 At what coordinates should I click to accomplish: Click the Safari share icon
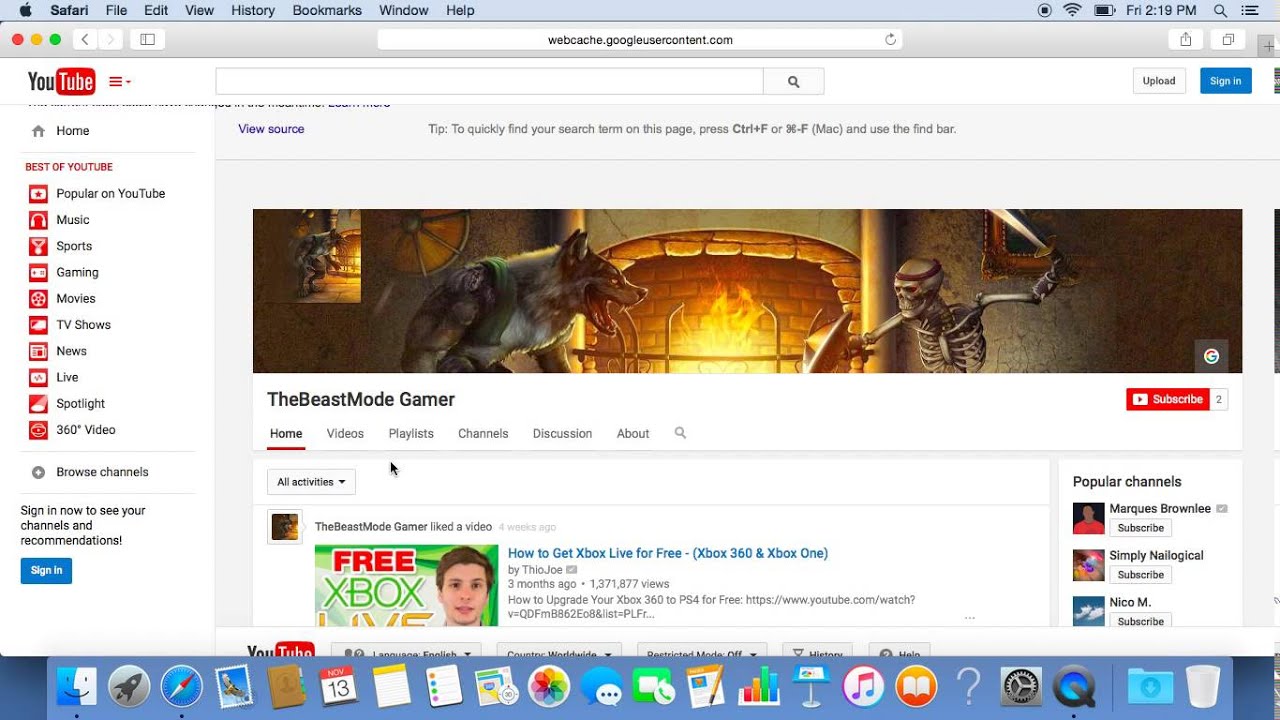coord(1186,40)
